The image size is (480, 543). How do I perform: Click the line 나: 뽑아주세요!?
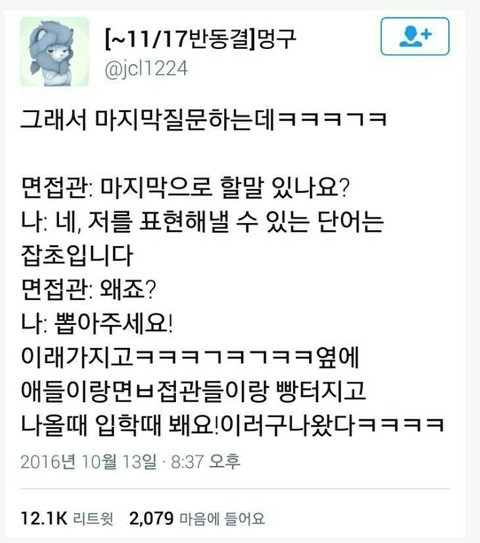97,323
